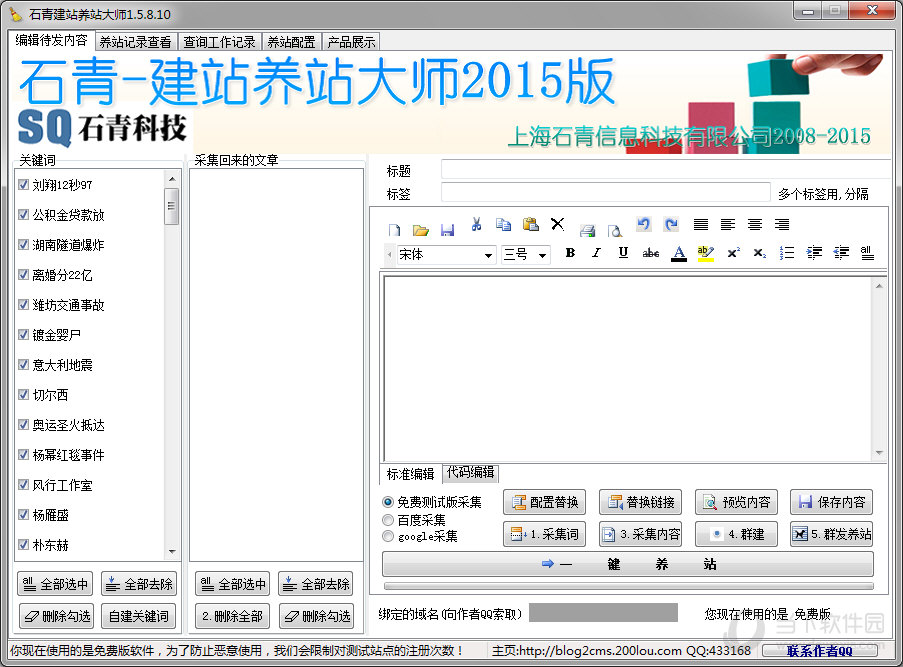Click the 5.群发养站 button
This screenshot has width=903, height=667.
[832, 534]
